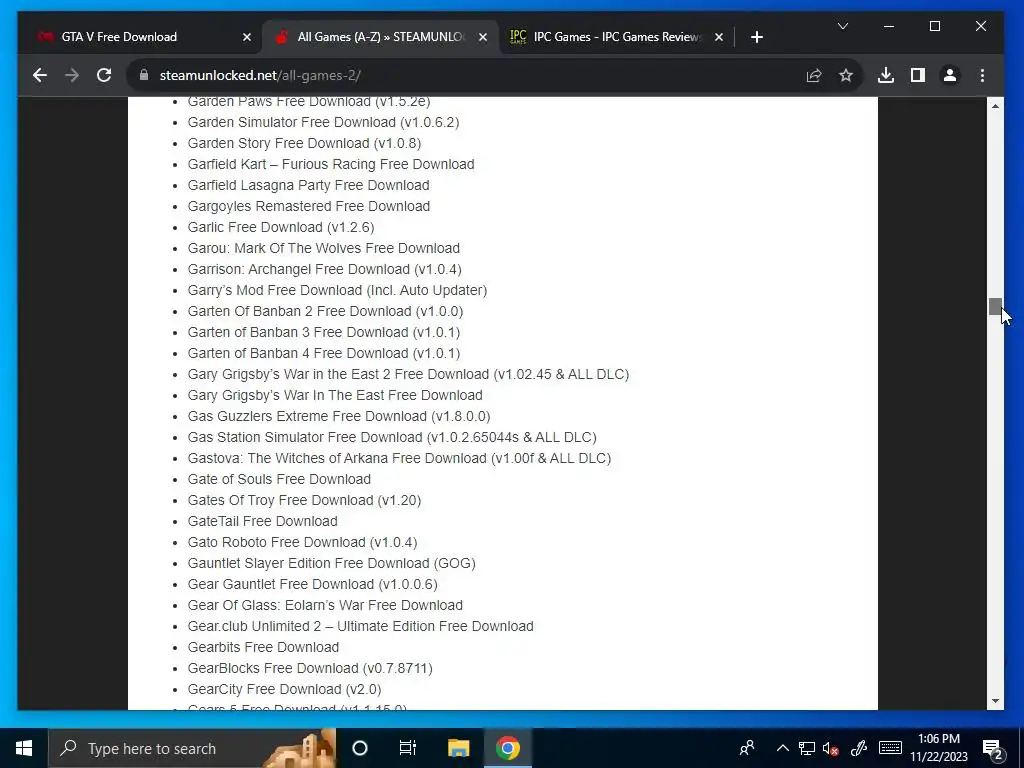Open Cortana from the taskbar
This screenshot has width=1024, height=768.
click(x=360, y=748)
